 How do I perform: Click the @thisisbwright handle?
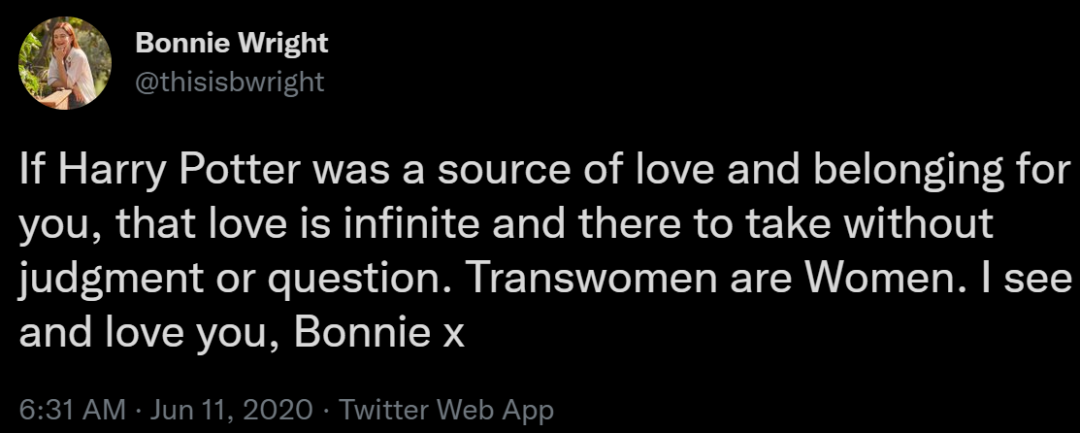click(x=229, y=81)
